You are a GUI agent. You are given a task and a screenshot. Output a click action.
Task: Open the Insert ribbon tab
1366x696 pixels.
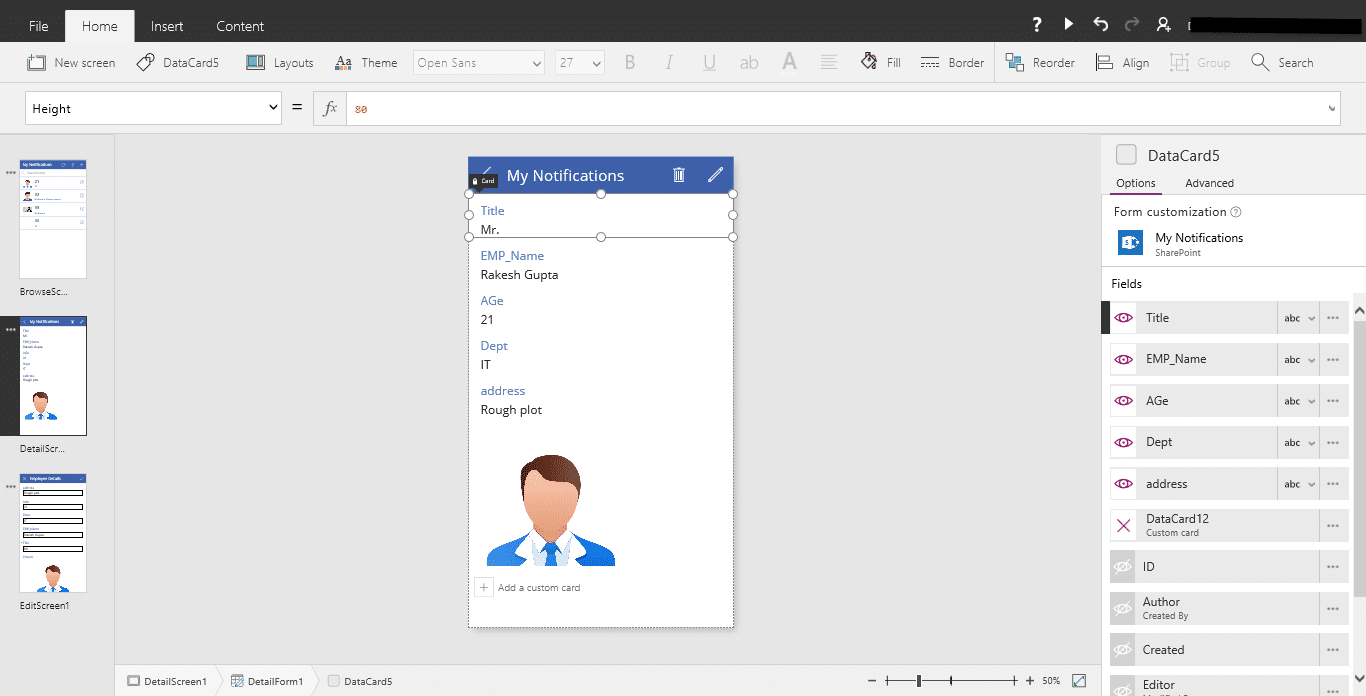pyautogui.click(x=167, y=26)
